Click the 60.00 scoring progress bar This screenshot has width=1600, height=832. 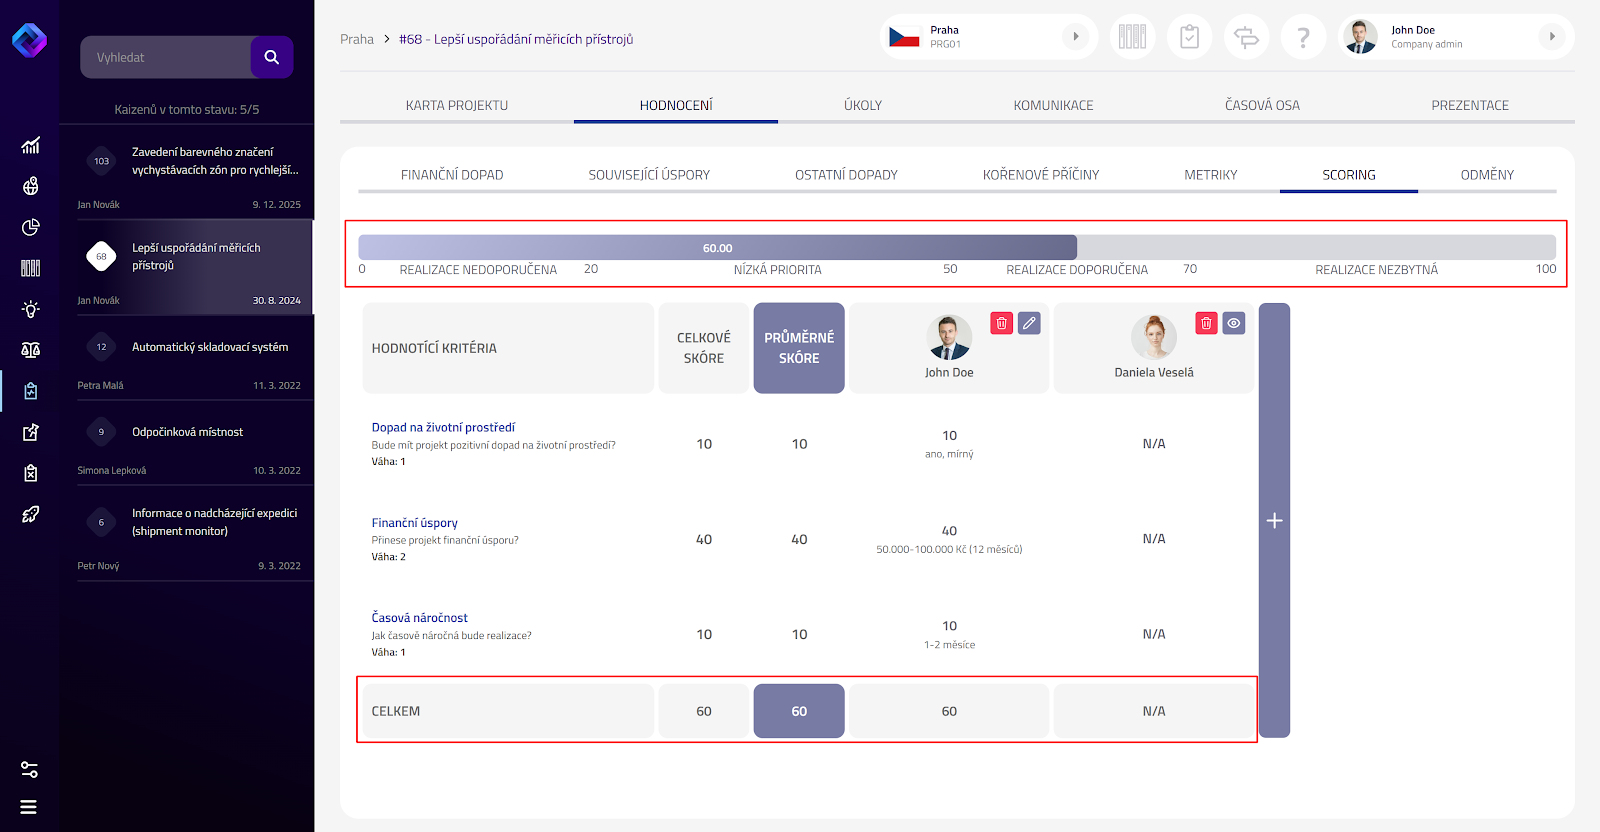point(717,248)
